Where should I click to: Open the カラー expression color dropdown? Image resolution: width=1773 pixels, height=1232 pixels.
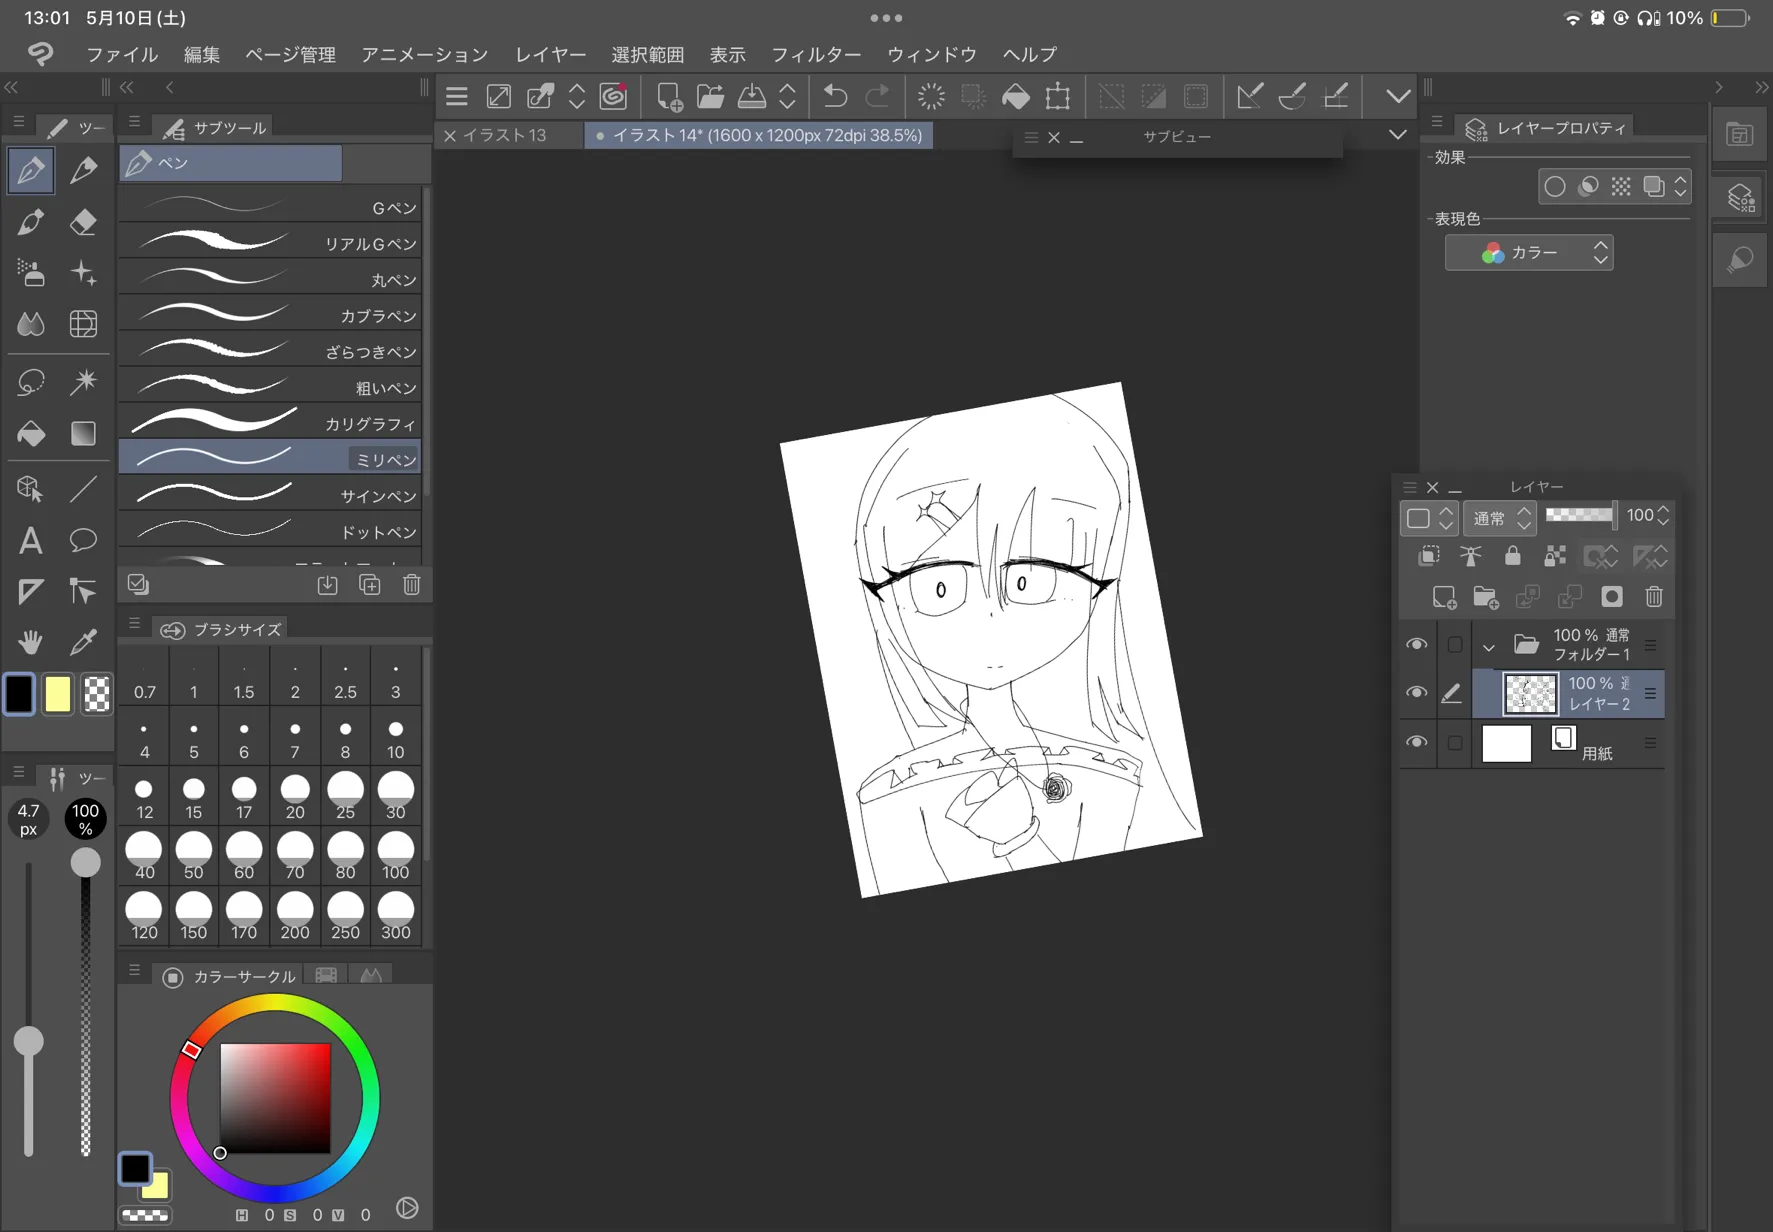1528,253
